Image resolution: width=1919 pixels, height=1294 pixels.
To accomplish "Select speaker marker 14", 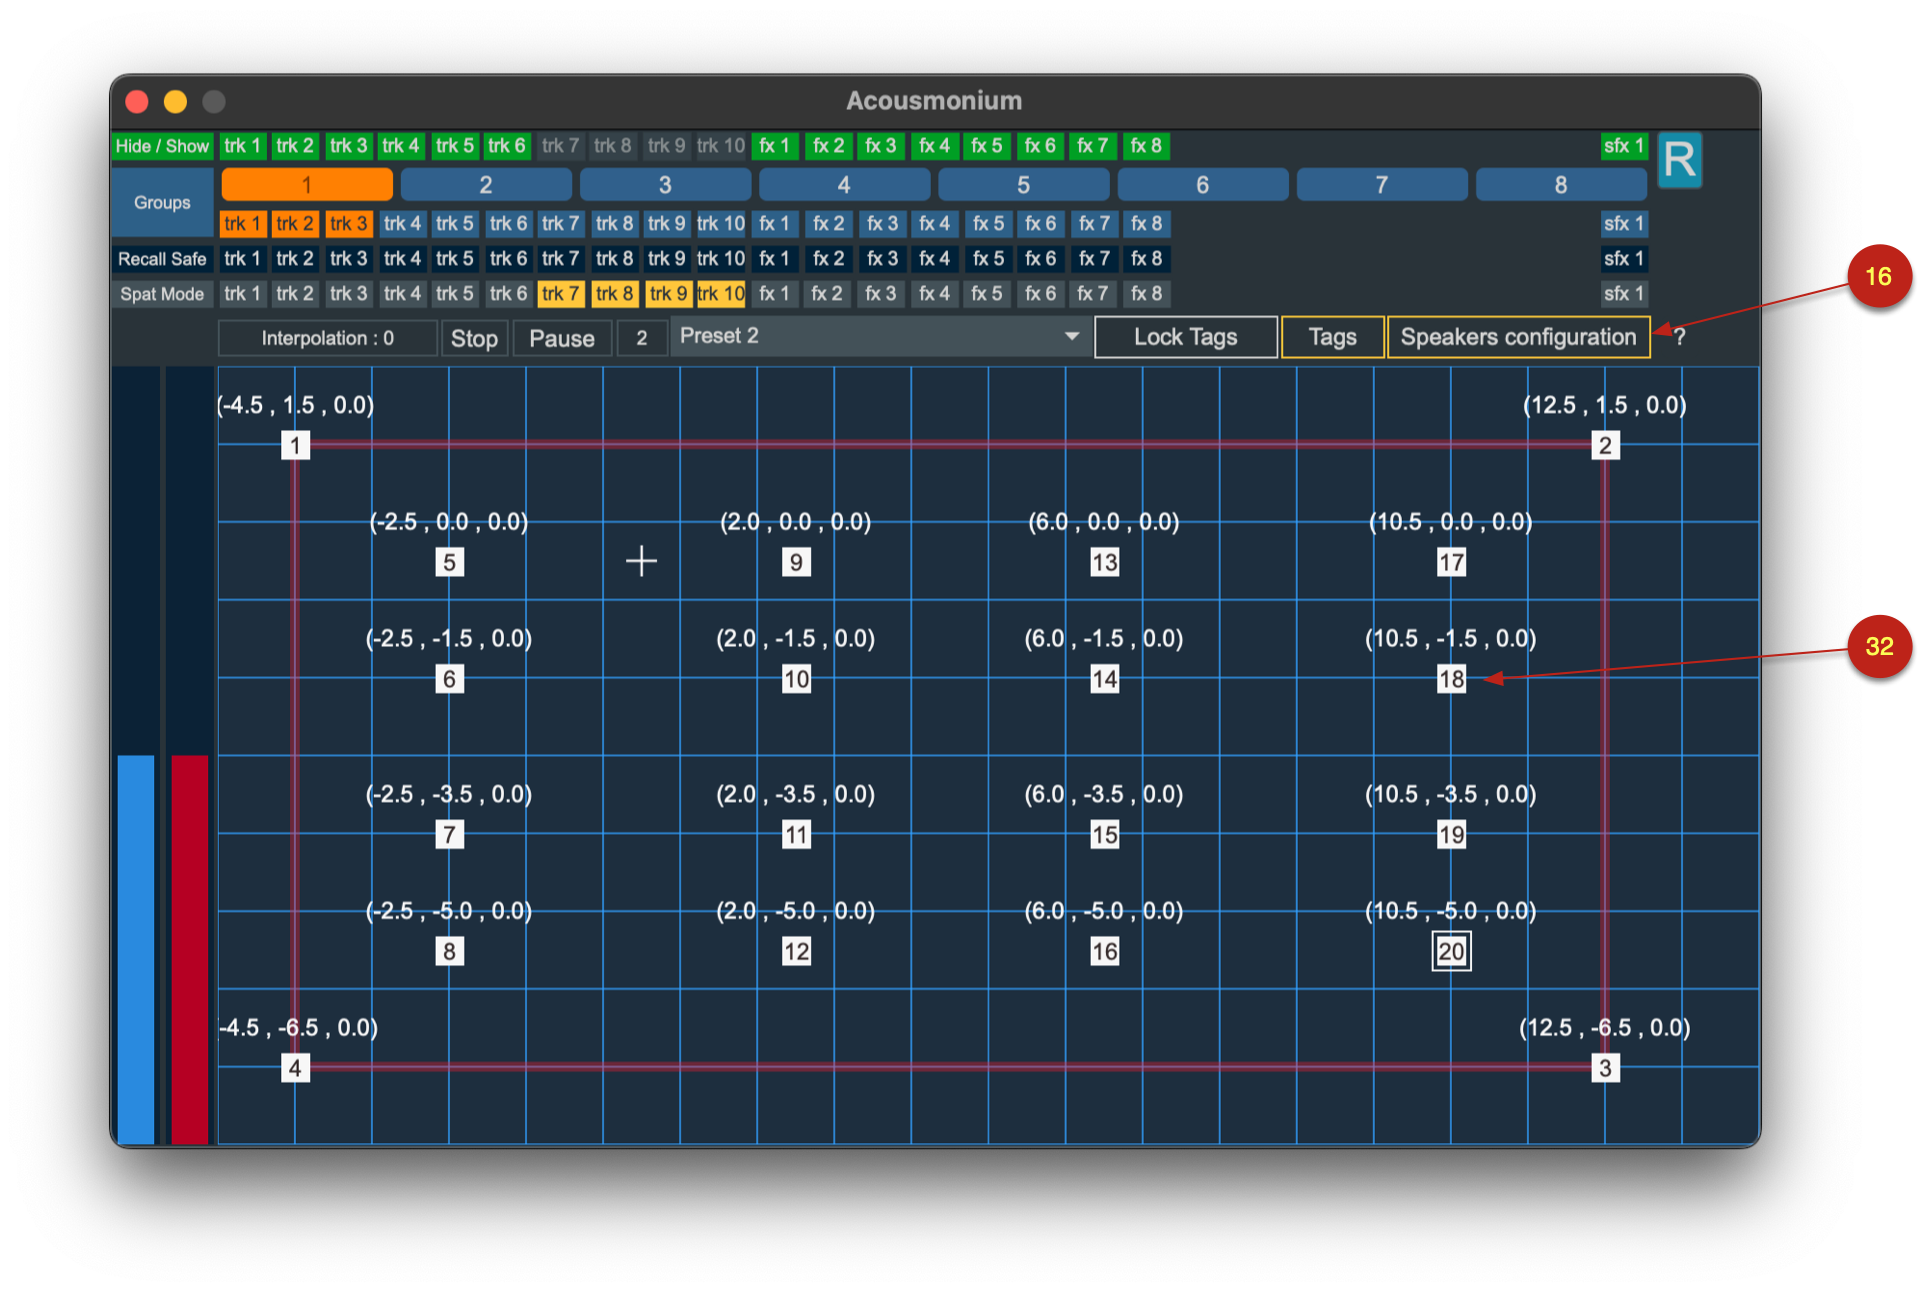I will click(1104, 679).
